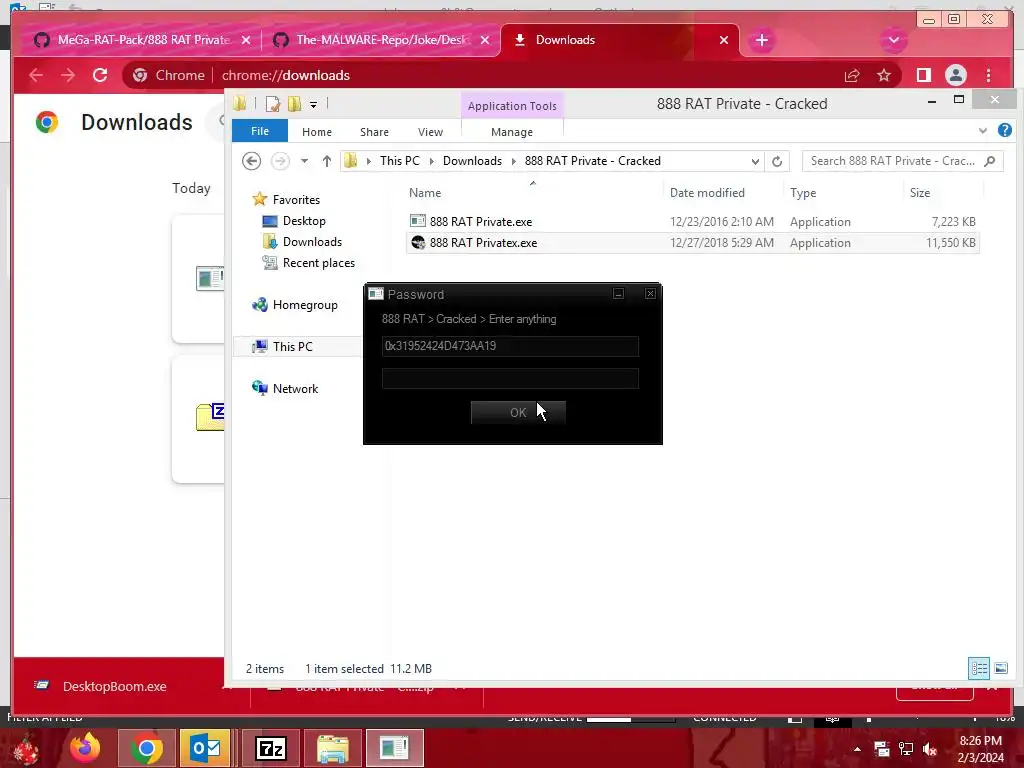
Task: Go up one folder level in Explorer
Action: click(327, 161)
